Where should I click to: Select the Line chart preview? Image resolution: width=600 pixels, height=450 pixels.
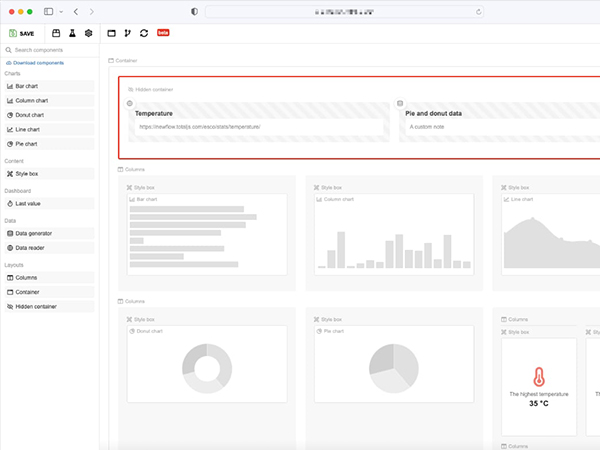pos(551,235)
